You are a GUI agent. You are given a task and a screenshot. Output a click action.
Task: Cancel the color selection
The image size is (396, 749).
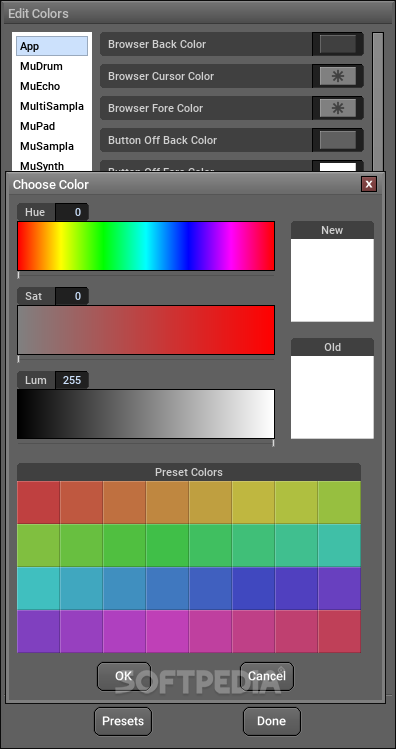(x=267, y=676)
